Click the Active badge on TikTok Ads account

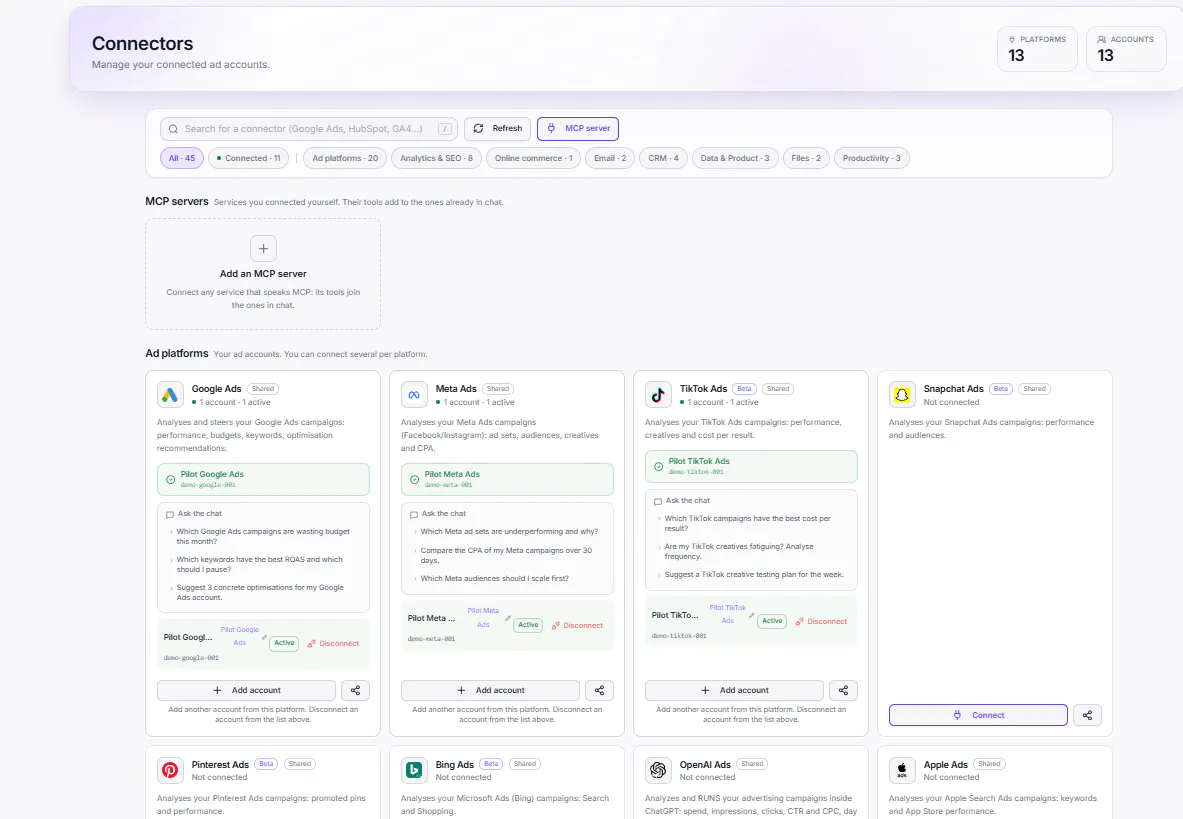click(x=772, y=621)
